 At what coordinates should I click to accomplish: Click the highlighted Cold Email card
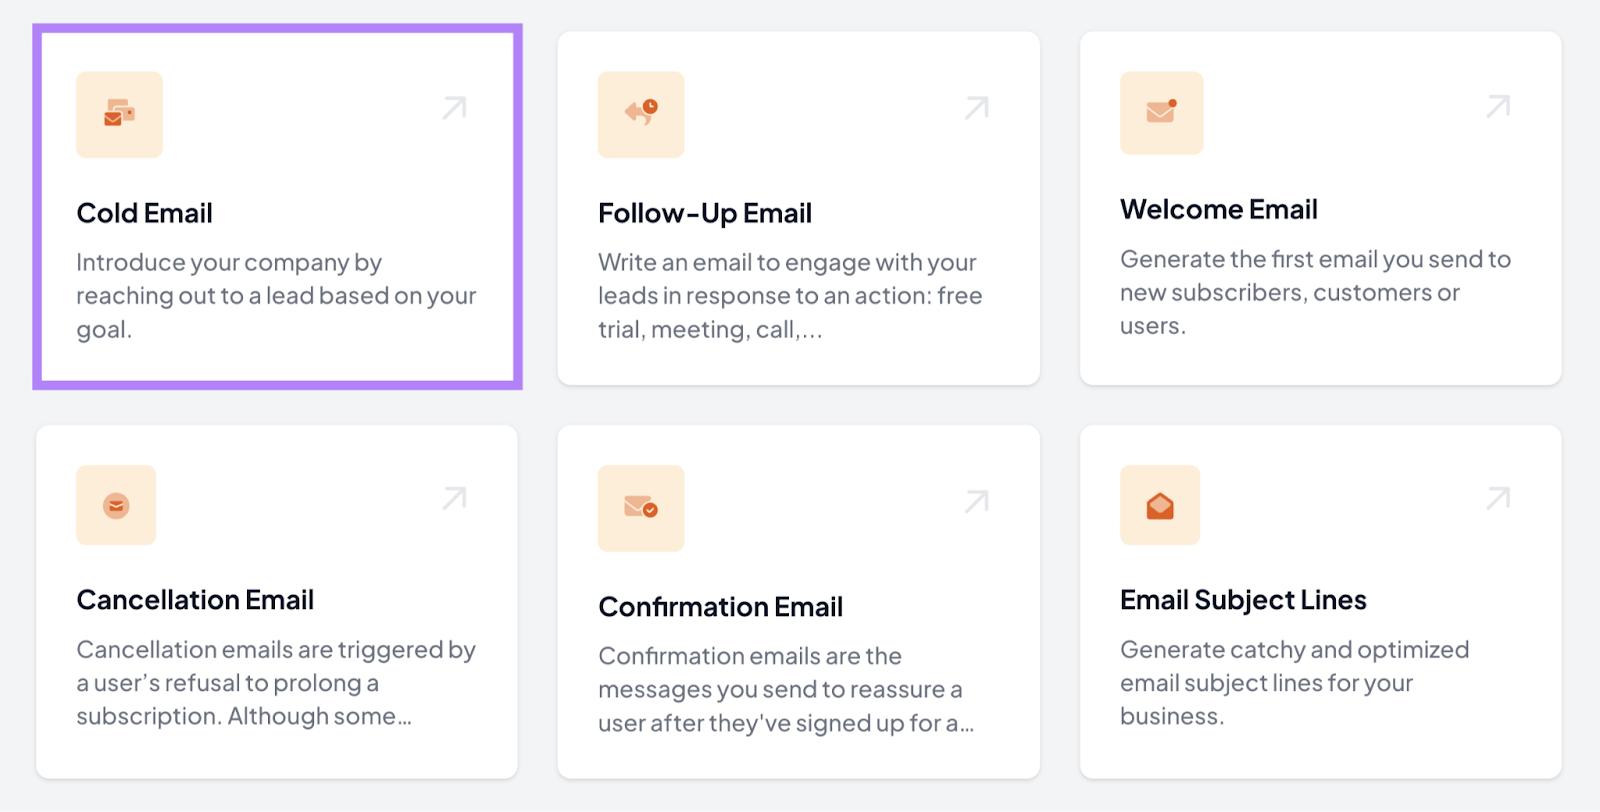pyautogui.click(x=277, y=205)
